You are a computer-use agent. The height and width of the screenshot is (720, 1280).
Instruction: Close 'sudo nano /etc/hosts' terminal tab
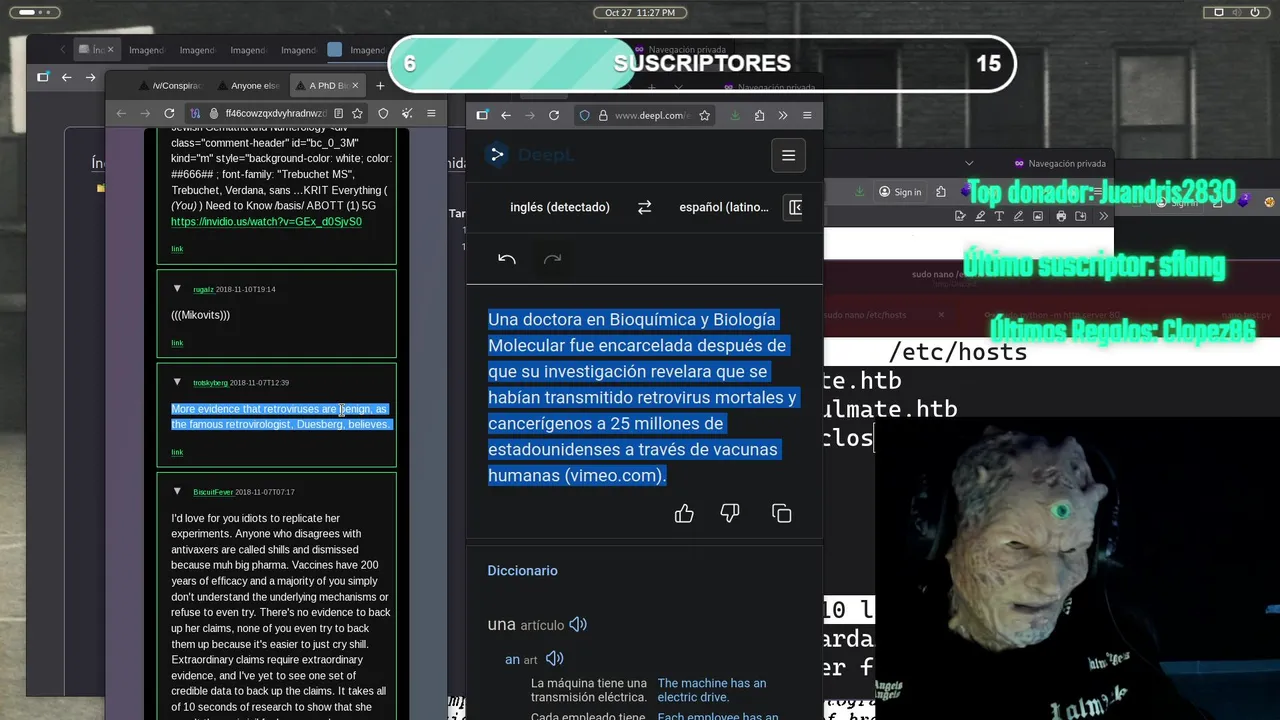(941, 315)
